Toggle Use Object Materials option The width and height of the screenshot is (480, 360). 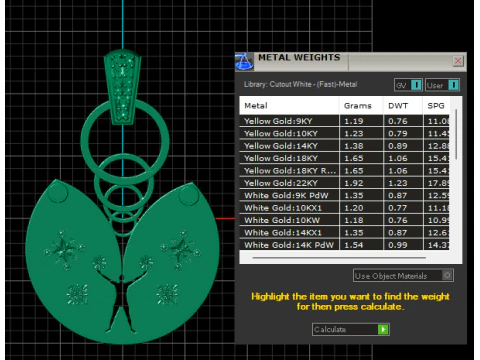click(x=403, y=276)
